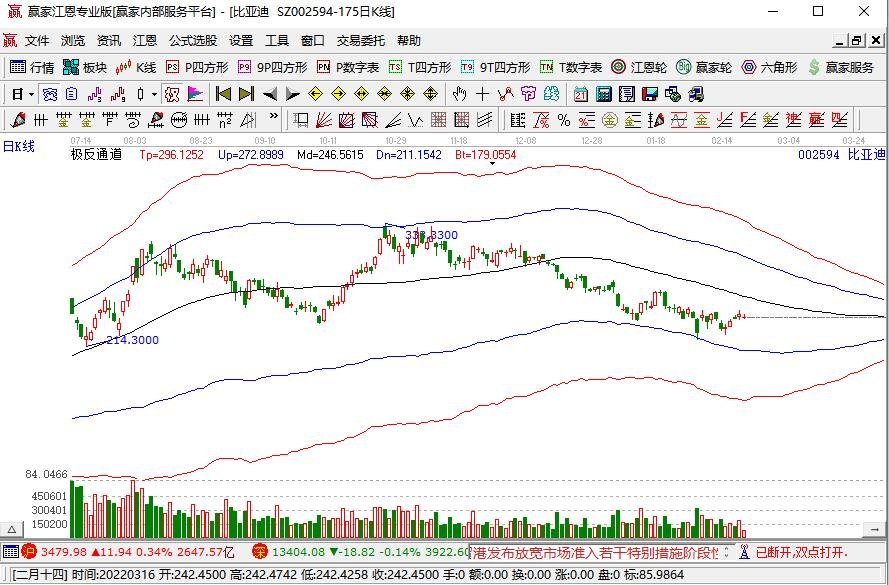889x585 pixels.
Task: Select the hand pan tool
Action: click(x=459, y=94)
